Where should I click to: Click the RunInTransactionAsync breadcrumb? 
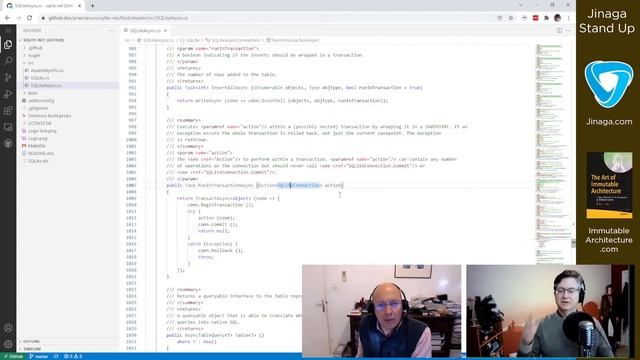click(x=295, y=40)
